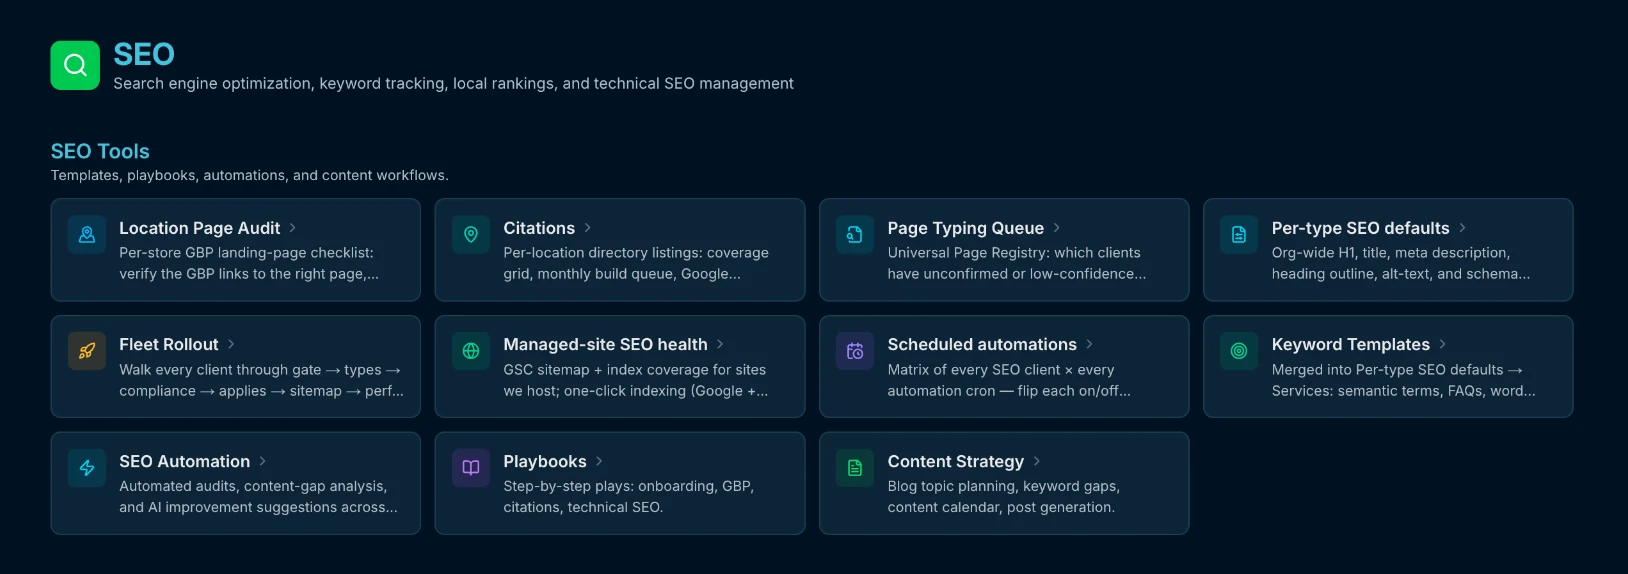Open the Scheduled automations title link
Screen dimensions: 1628x574
[x=982, y=344]
